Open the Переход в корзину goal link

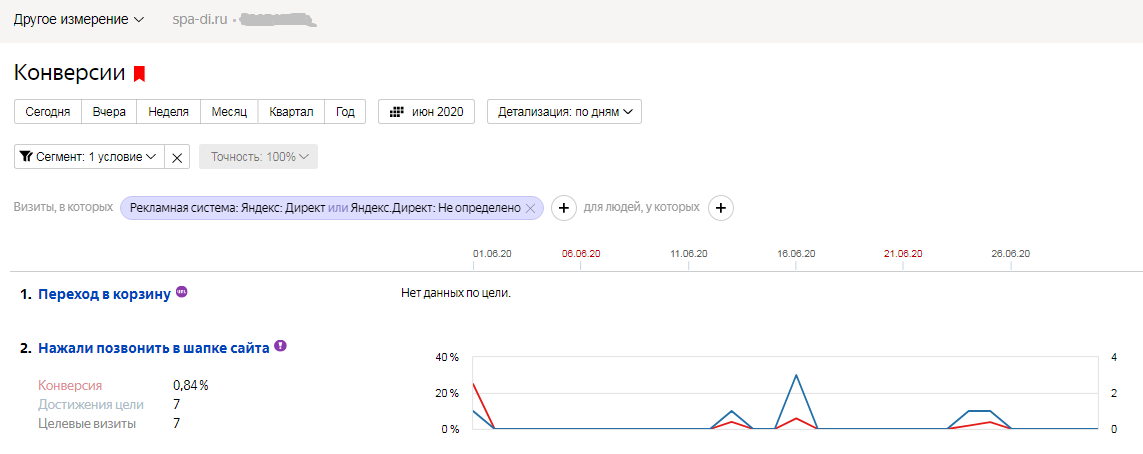pos(104,294)
